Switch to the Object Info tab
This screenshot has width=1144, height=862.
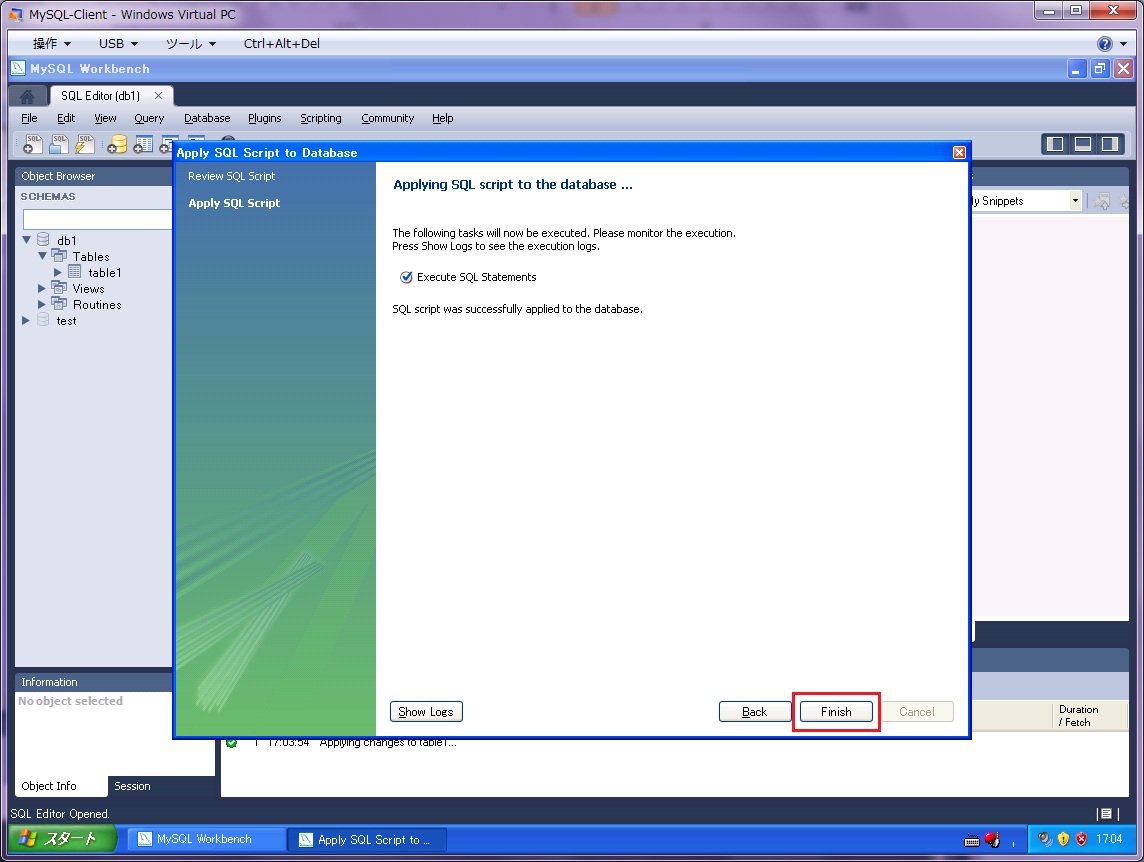tap(49, 786)
